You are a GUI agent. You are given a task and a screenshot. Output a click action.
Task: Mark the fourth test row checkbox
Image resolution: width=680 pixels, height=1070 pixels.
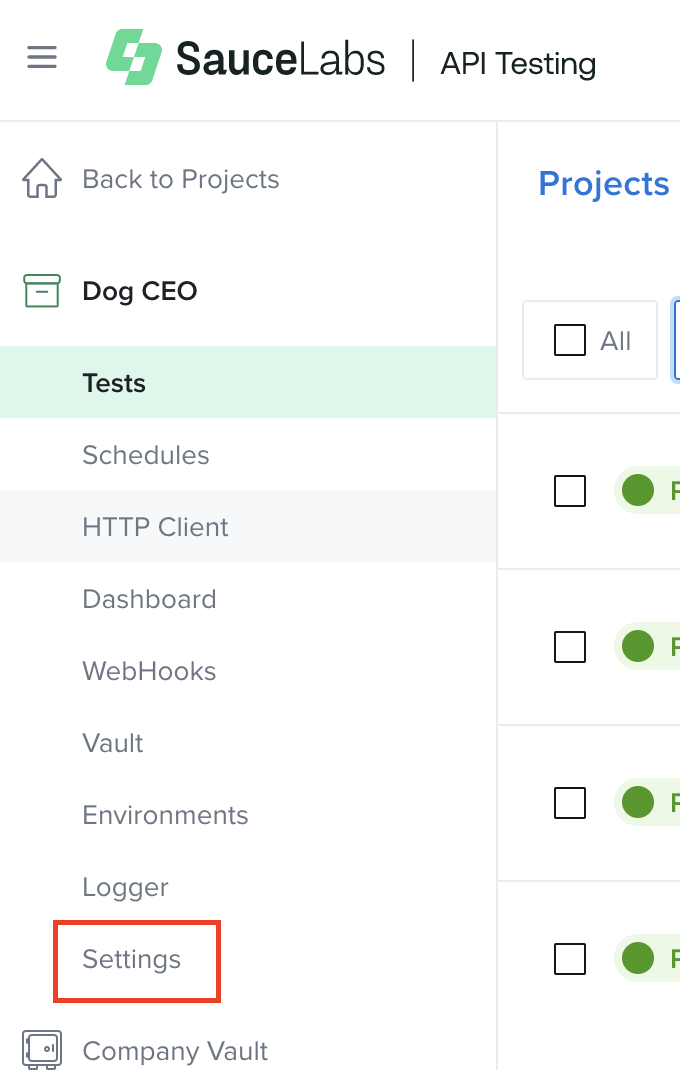[570, 959]
